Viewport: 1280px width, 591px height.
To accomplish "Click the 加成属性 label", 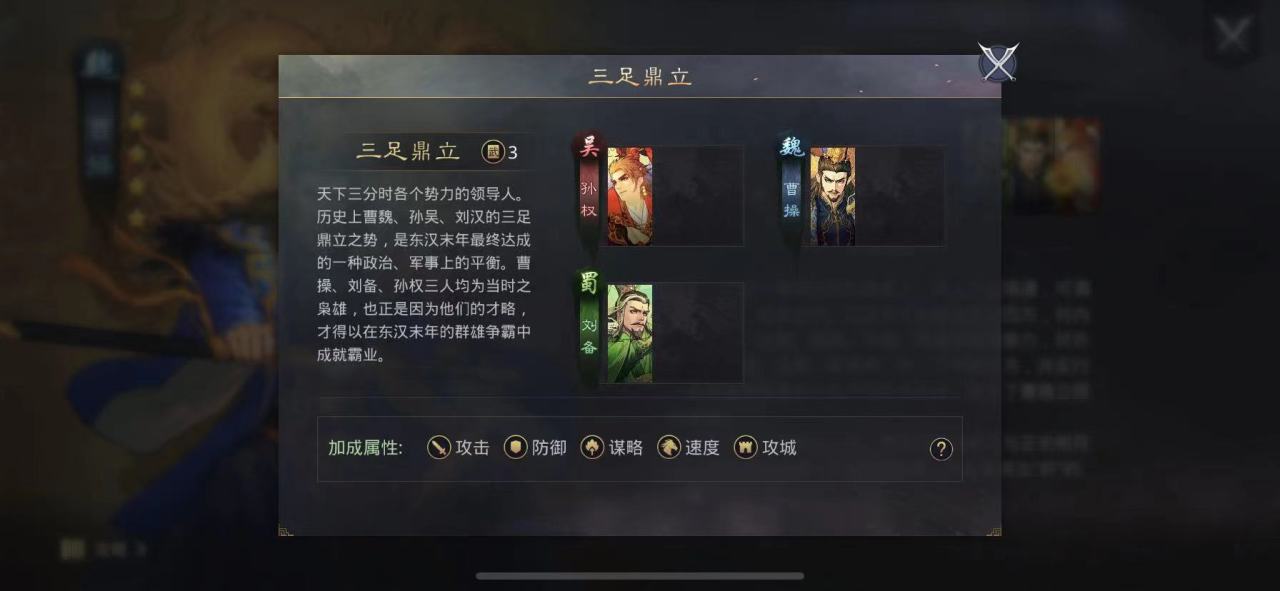I will [x=365, y=448].
